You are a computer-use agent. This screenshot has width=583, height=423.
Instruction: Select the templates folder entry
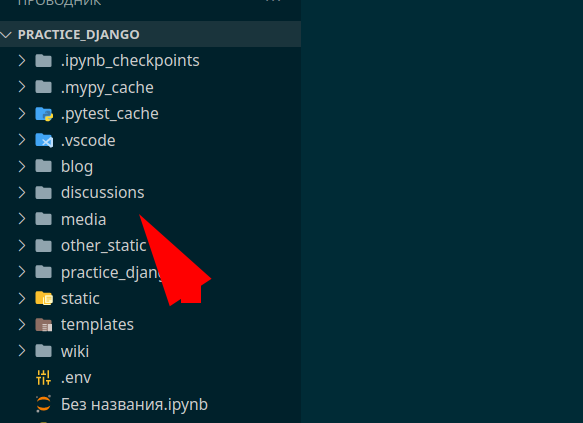150,324
